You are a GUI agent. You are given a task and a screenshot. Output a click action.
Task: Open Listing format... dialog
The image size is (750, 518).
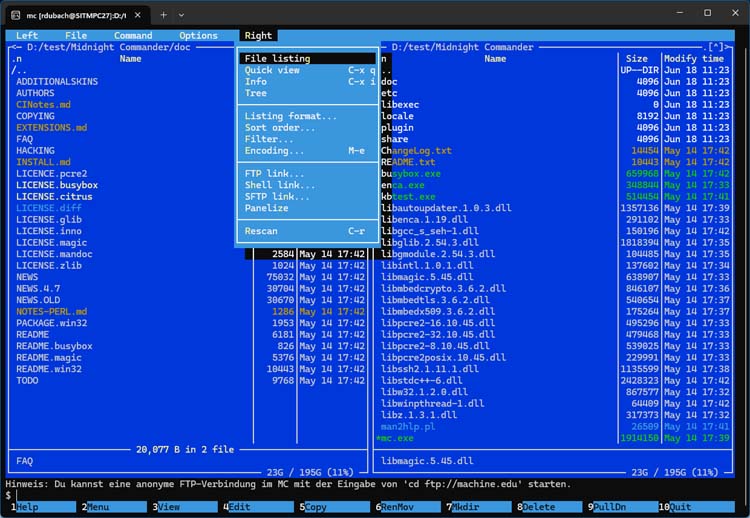click(x=308, y=116)
